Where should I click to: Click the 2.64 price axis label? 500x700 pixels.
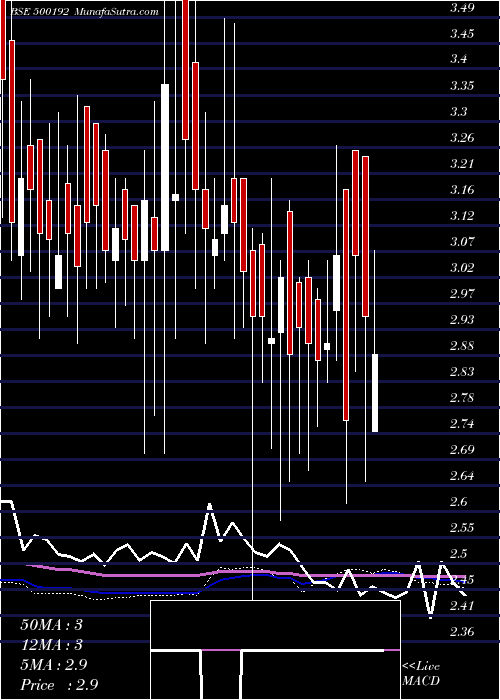pos(462,476)
